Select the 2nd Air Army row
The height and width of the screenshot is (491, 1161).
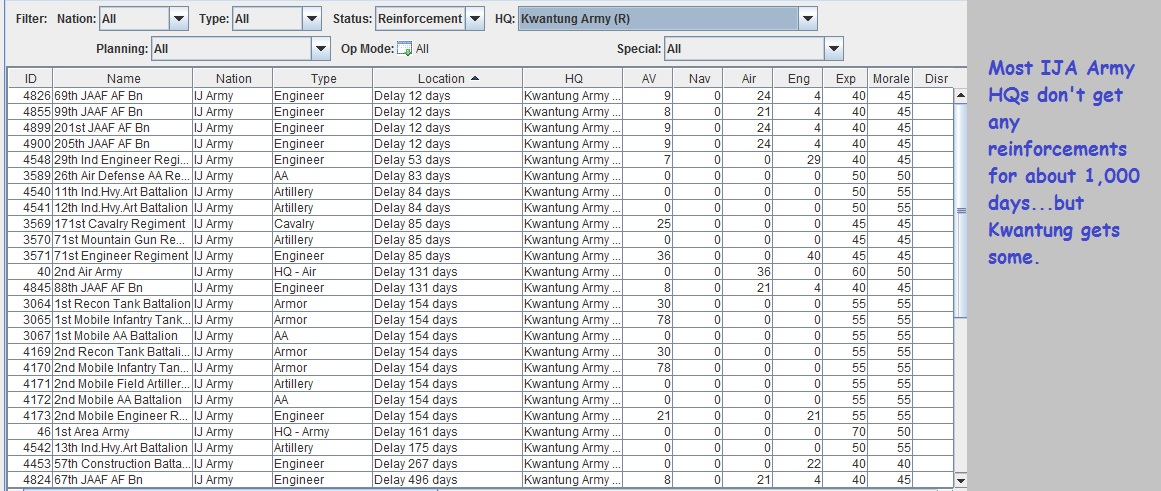pyautogui.click(x=480, y=272)
